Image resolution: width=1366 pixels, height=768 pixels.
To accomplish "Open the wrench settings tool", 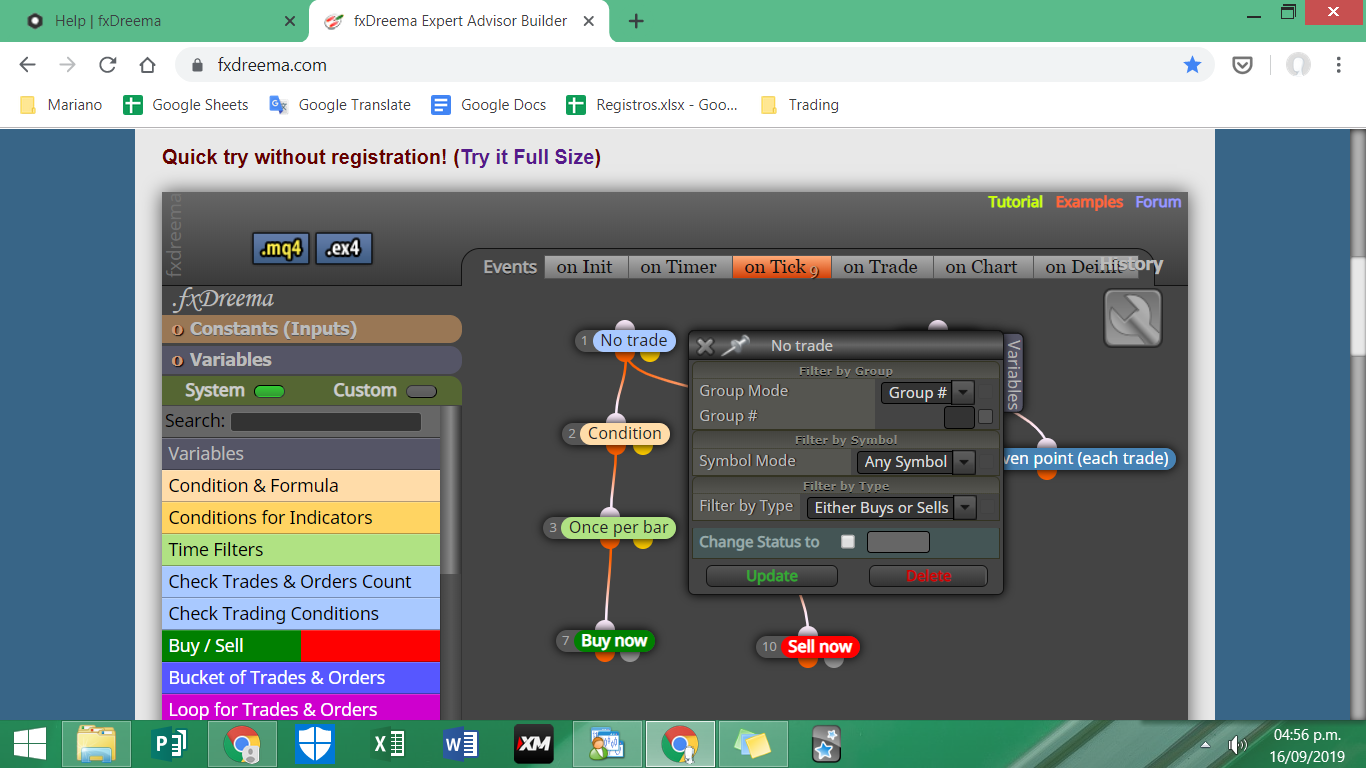I will coord(1133,318).
